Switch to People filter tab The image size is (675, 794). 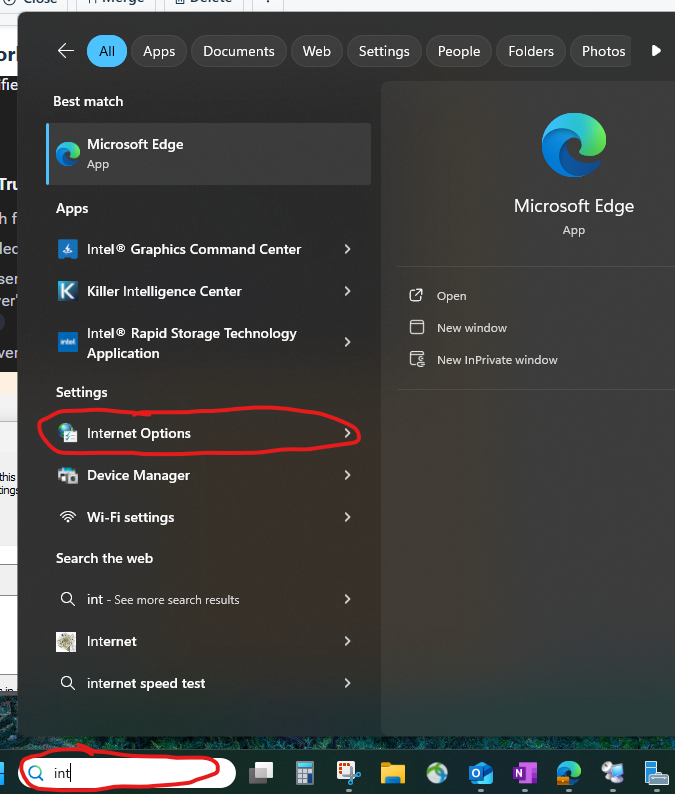click(x=459, y=51)
